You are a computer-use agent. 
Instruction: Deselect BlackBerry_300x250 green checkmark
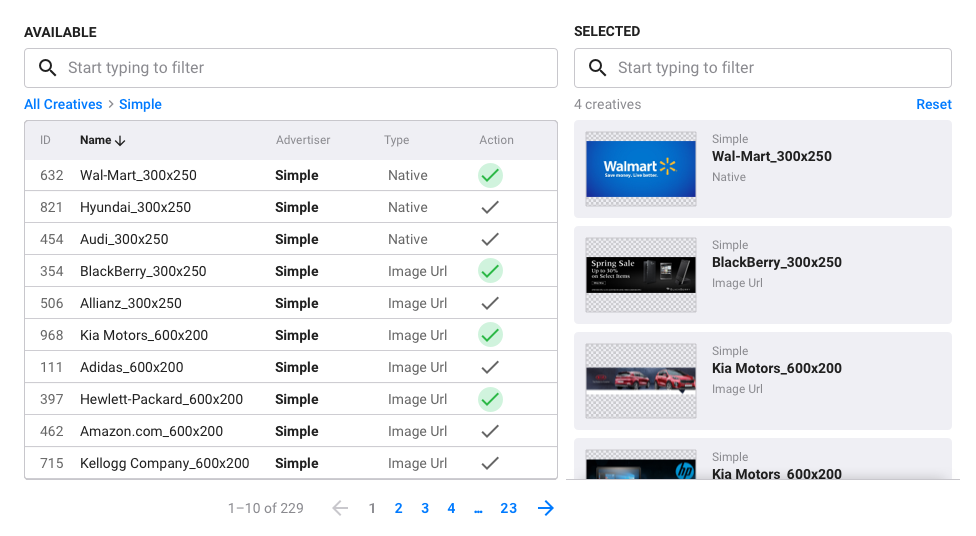(490, 271)
